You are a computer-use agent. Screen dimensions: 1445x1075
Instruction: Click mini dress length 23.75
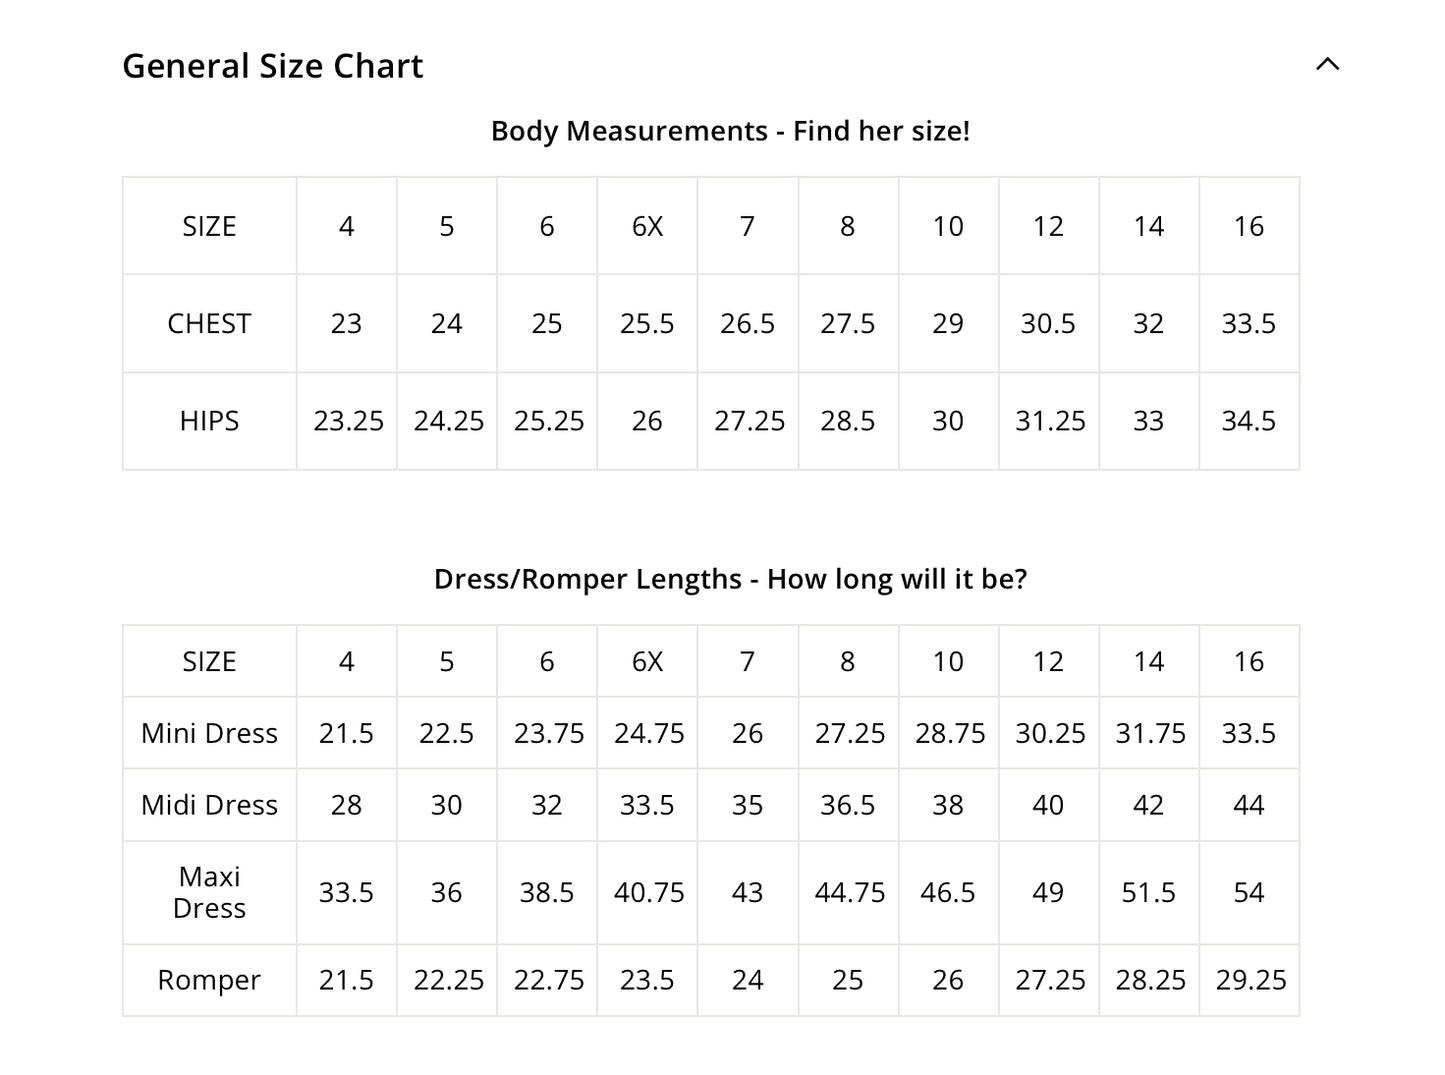[548, 733]
